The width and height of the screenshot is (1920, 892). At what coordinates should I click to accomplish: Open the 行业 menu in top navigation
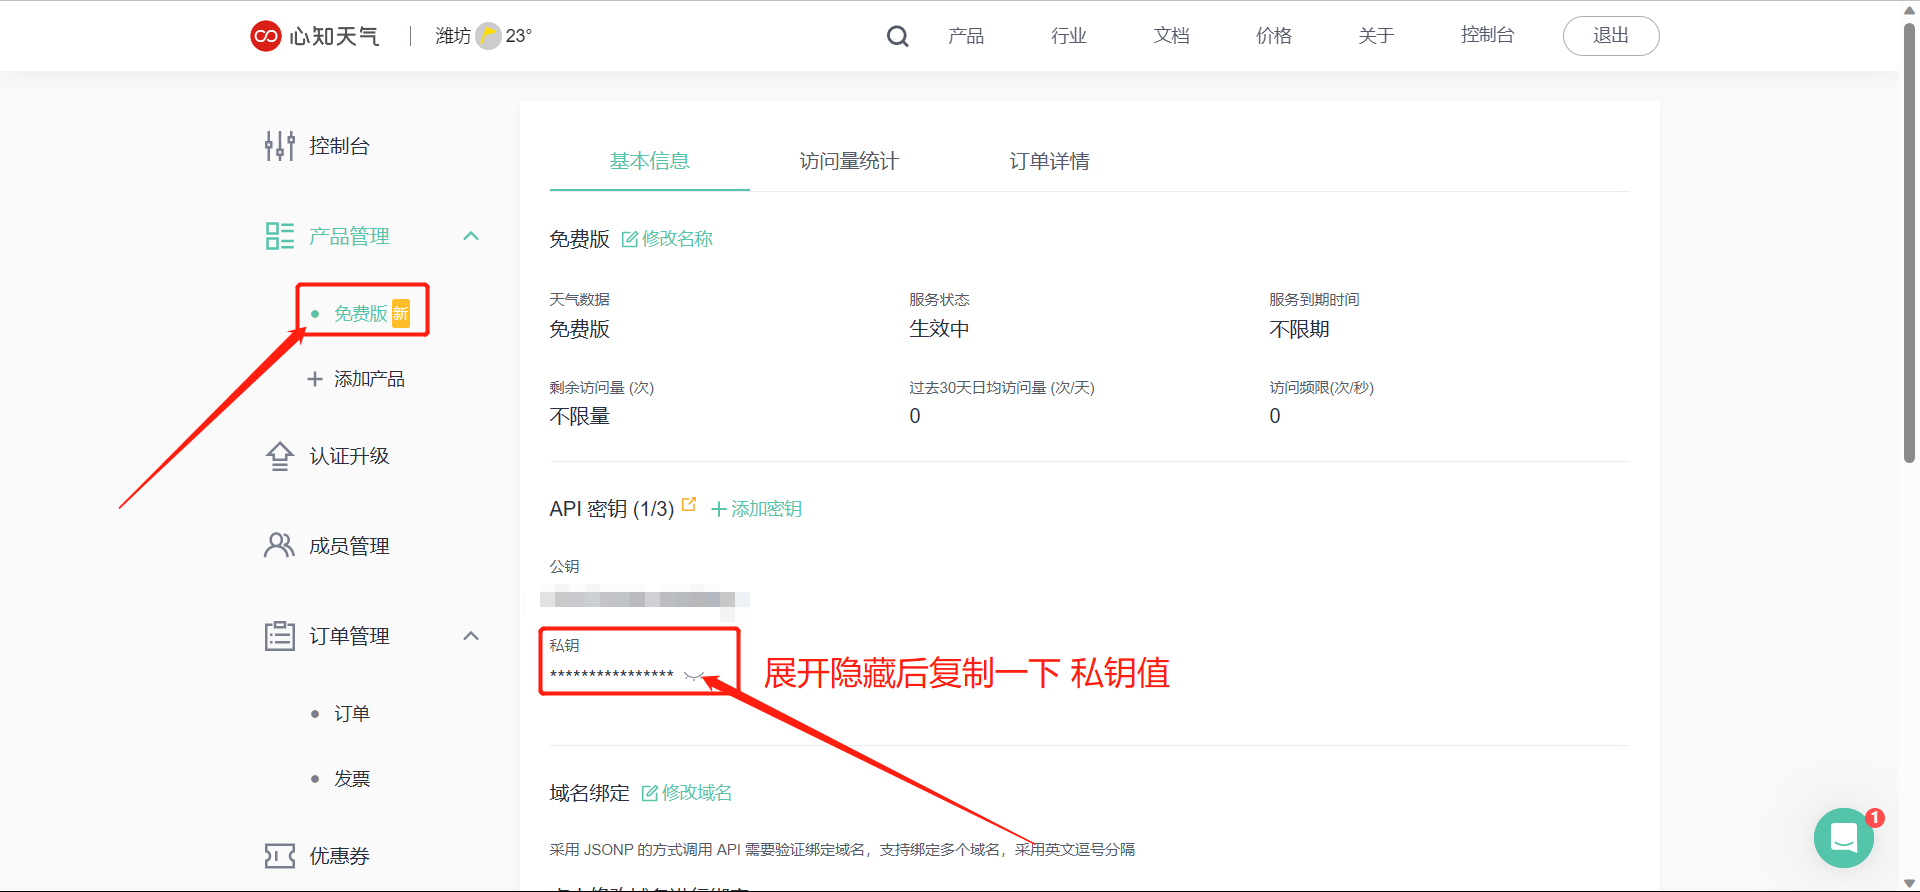click(x=1069, y=36)
